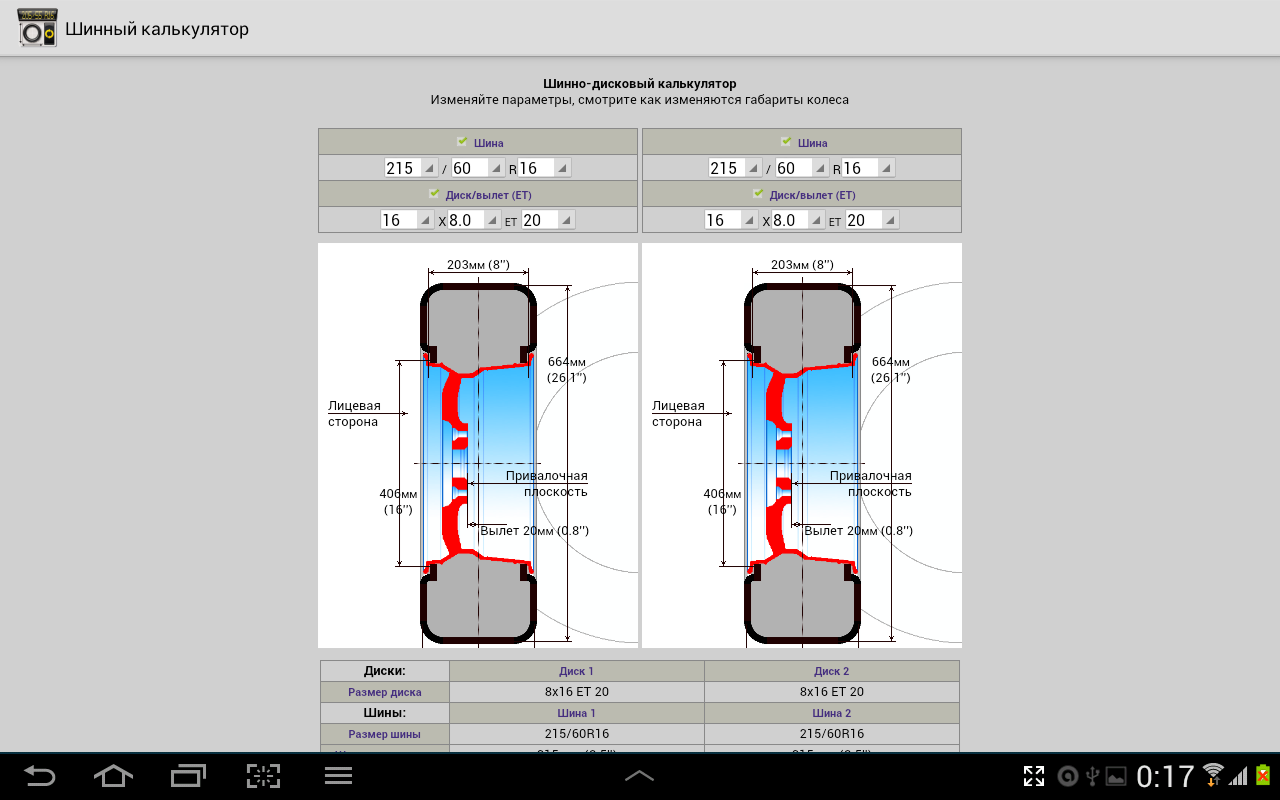Open left tire width 215 dropdown
Screen dimensions: 1280x800
coord(411,168)
